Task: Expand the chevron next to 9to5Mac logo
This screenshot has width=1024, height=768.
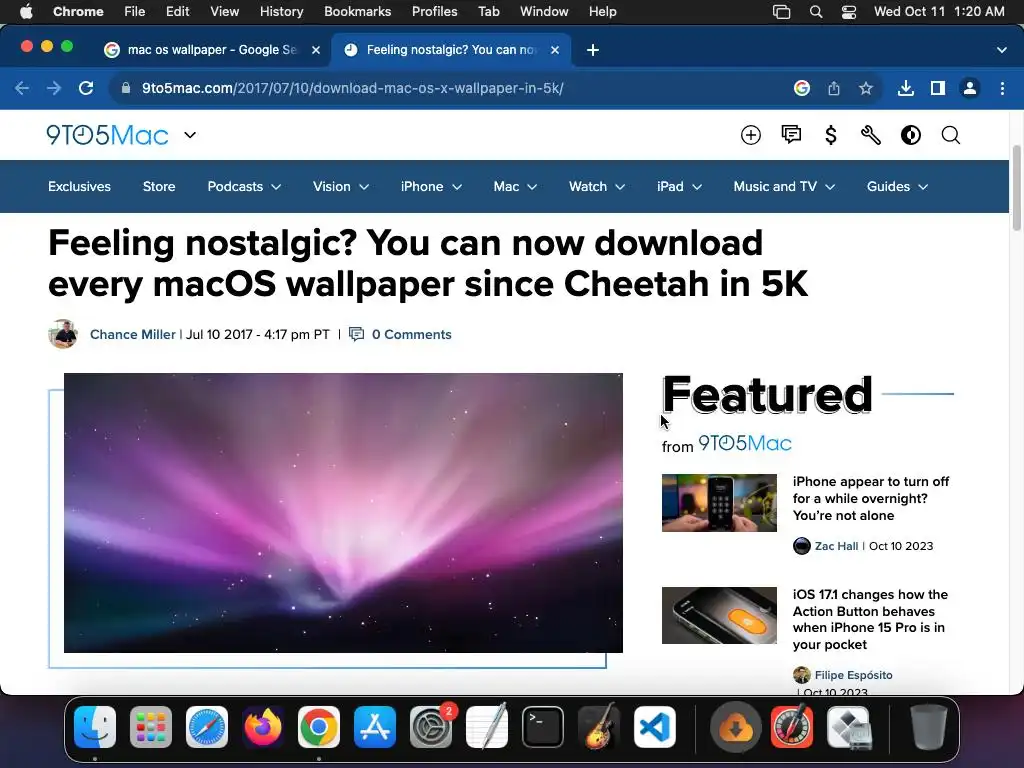Action: [190, 135]
